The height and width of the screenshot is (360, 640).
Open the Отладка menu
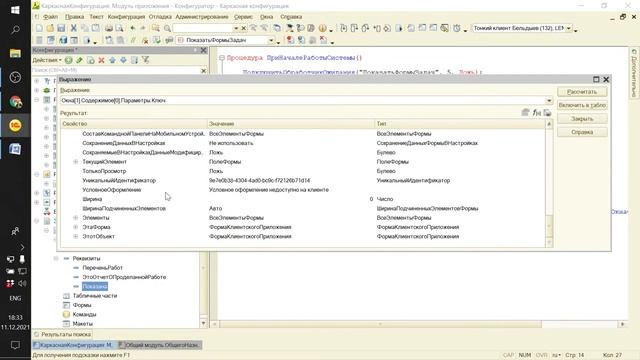tap(160, 17)
